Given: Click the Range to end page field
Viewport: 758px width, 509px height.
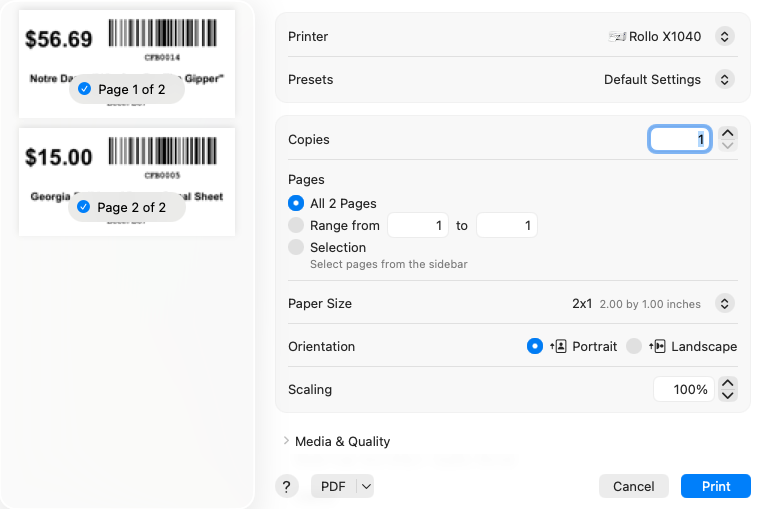Looking at the screenshot, I should point(507,225).
